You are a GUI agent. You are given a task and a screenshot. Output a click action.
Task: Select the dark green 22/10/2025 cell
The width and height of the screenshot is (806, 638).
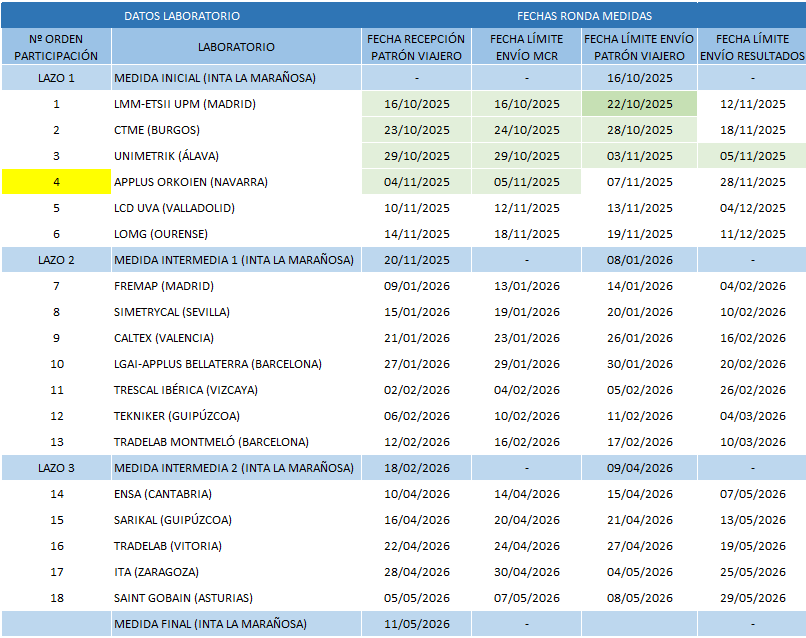coord(640,104)
